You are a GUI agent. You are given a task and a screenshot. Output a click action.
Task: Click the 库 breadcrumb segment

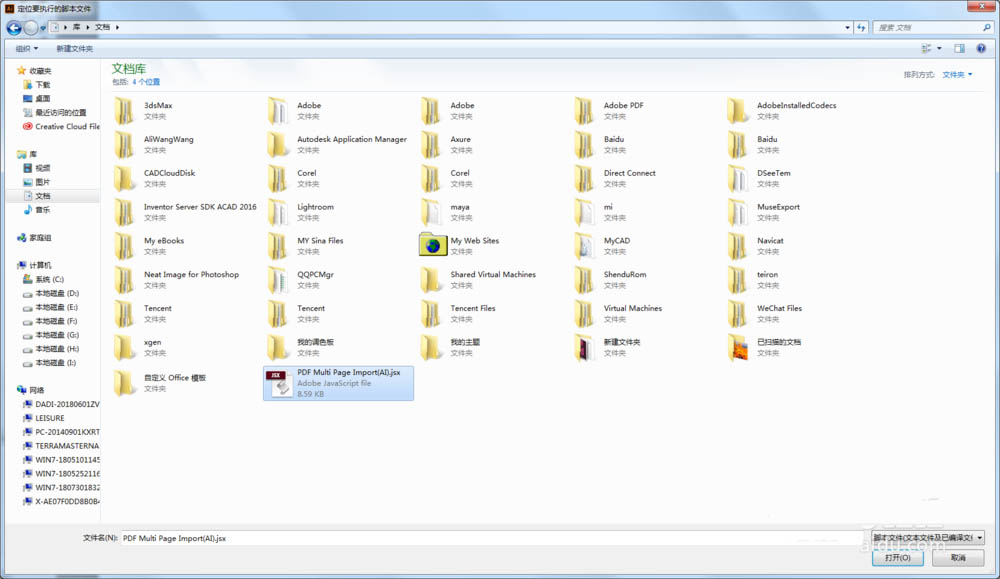click(77, 27)
